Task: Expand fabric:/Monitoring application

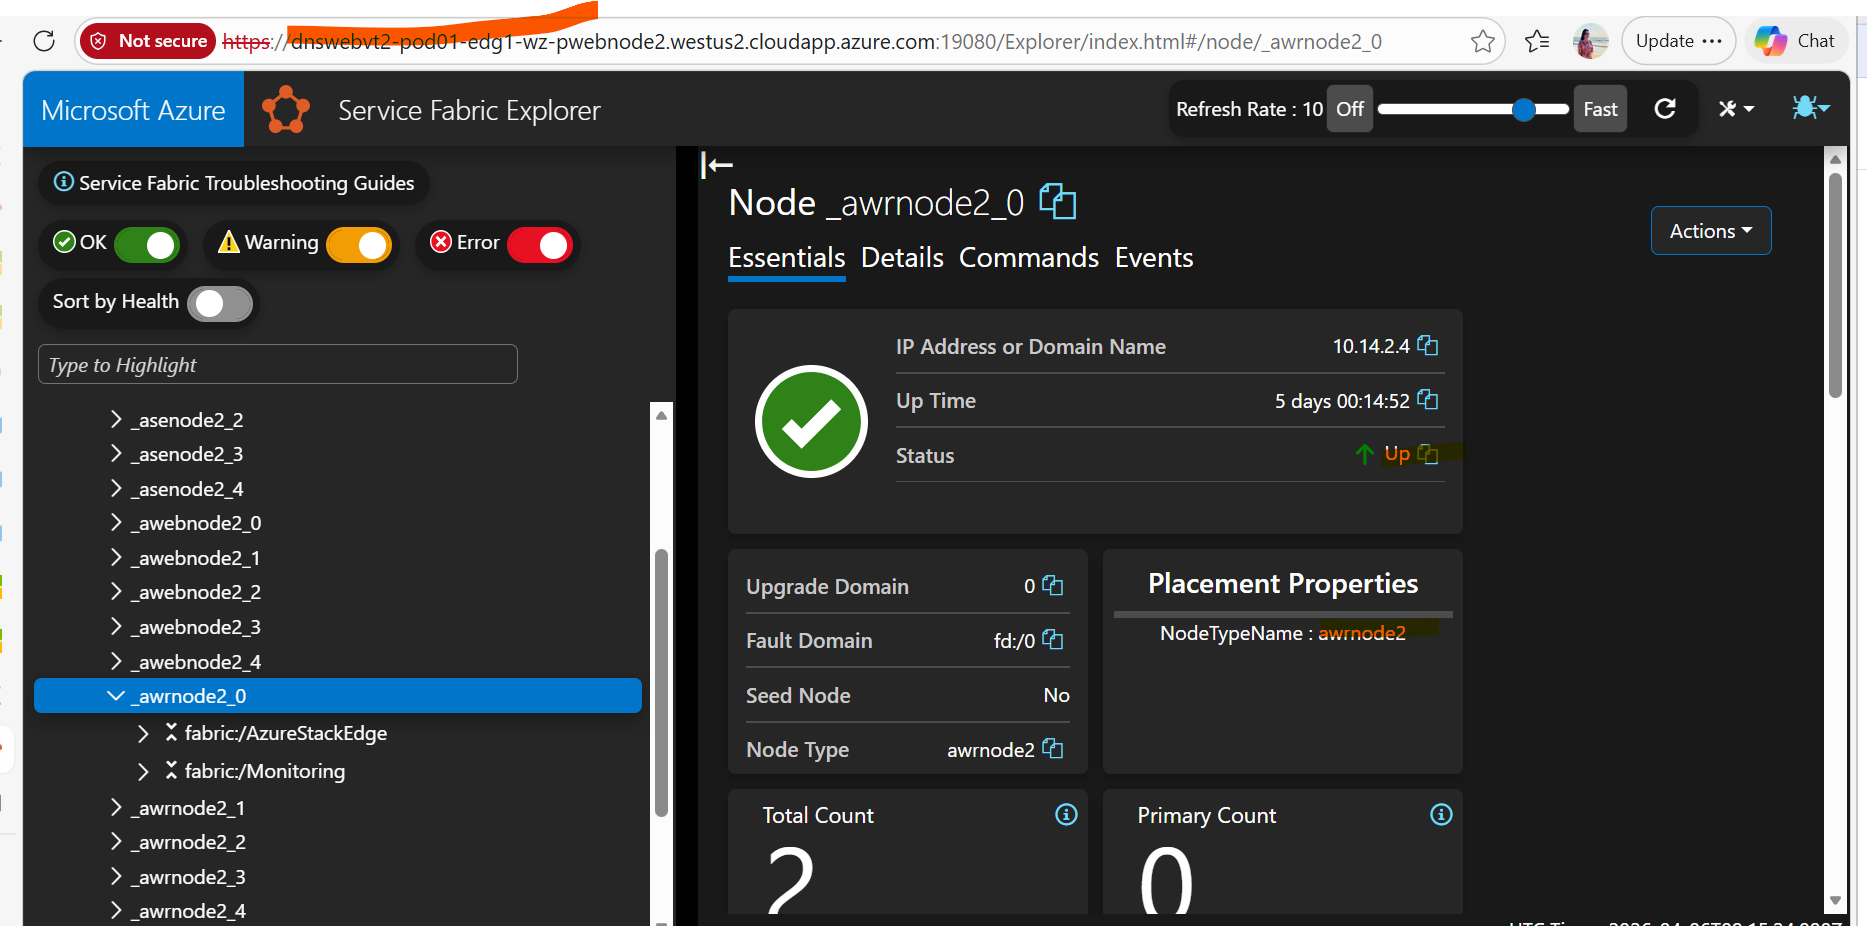Action: (143, 771)
